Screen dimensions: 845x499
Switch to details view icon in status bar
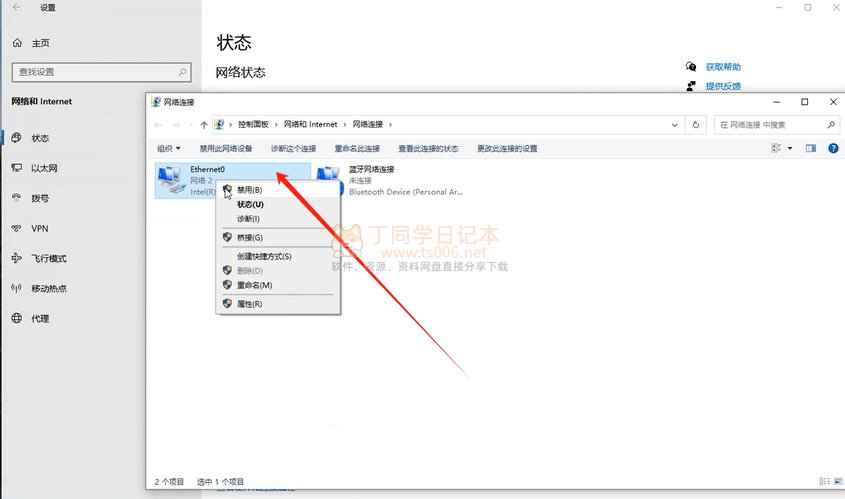(x=824, y=481)
